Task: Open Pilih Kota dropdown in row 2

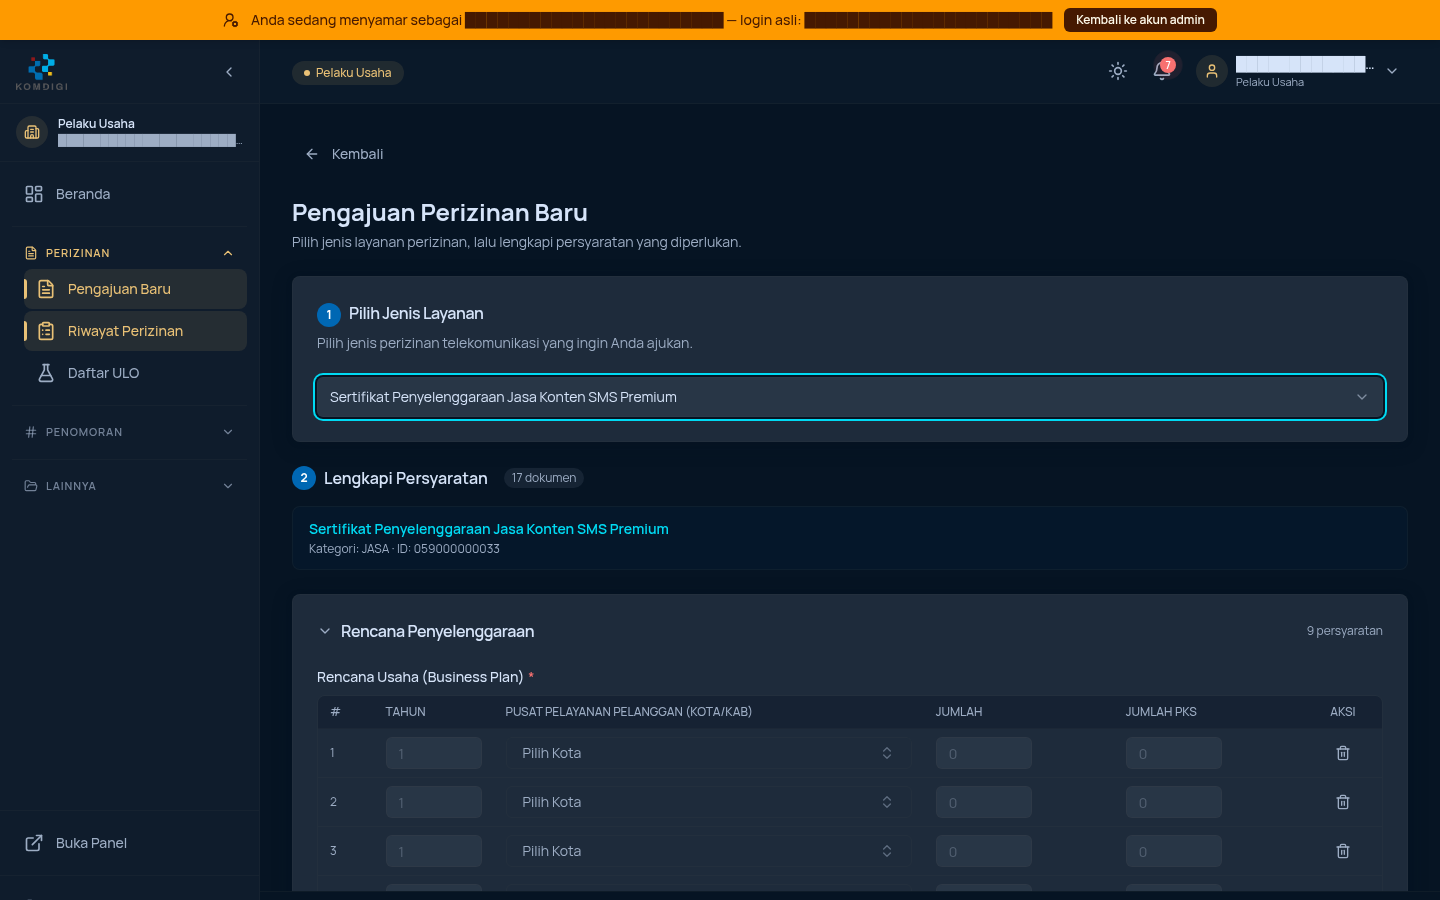Action: point(708,802)
